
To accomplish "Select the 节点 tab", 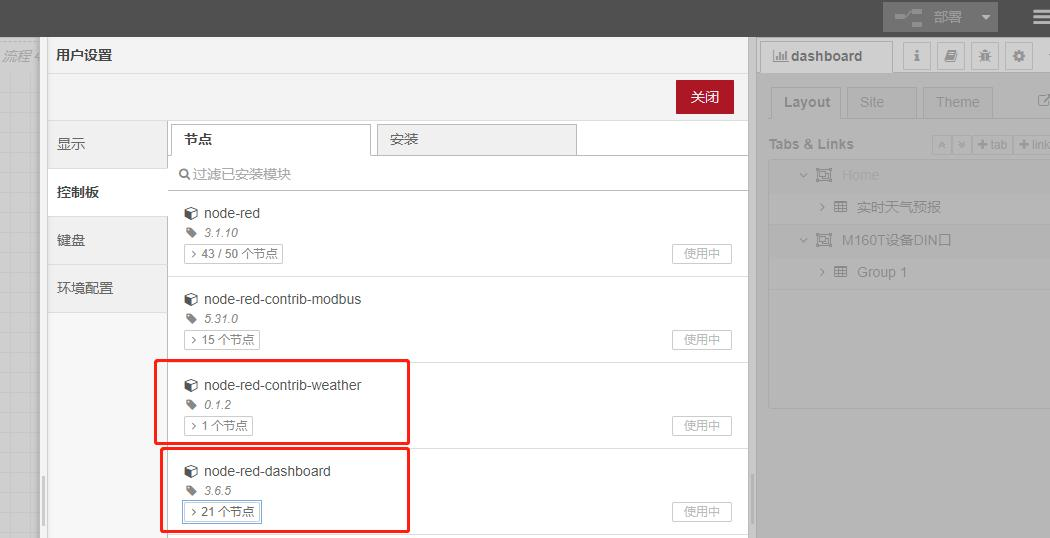I will [271, 139].
